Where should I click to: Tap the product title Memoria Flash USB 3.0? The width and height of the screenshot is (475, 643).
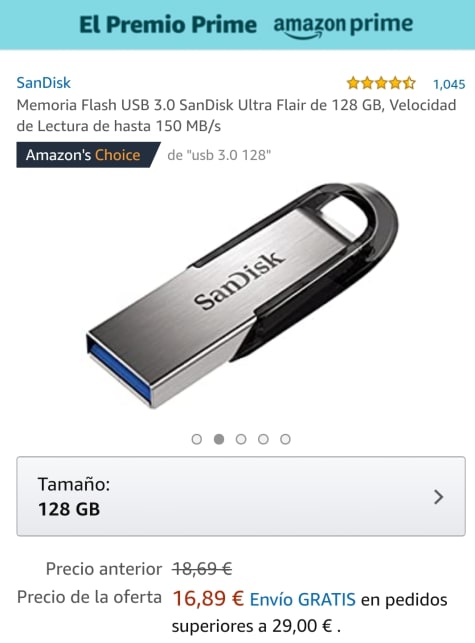[236, 115]
